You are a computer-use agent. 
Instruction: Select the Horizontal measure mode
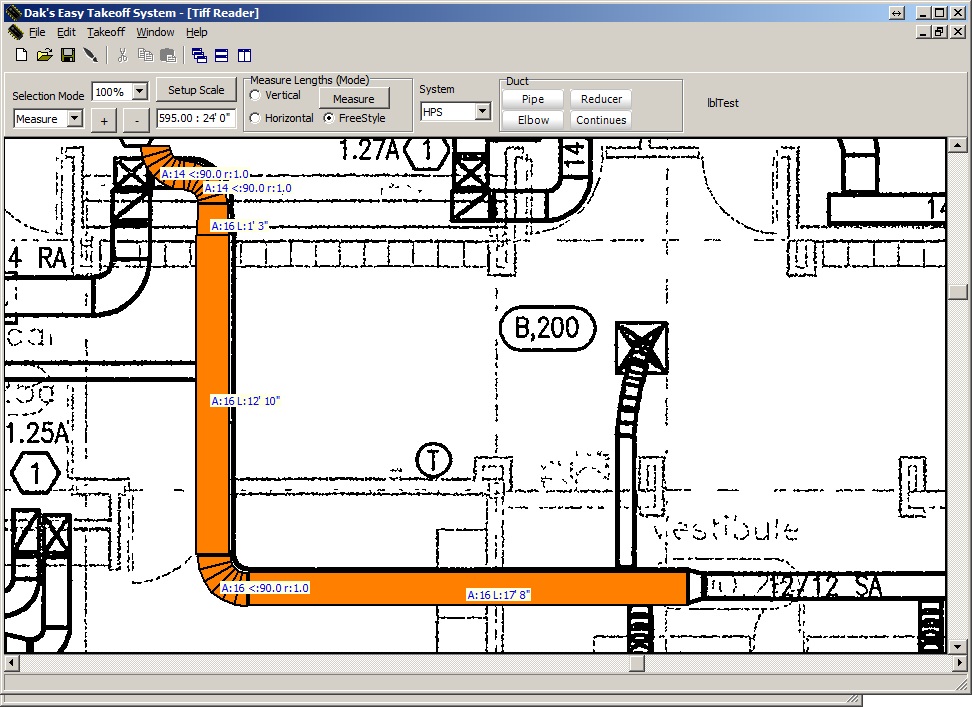(255, 118)
